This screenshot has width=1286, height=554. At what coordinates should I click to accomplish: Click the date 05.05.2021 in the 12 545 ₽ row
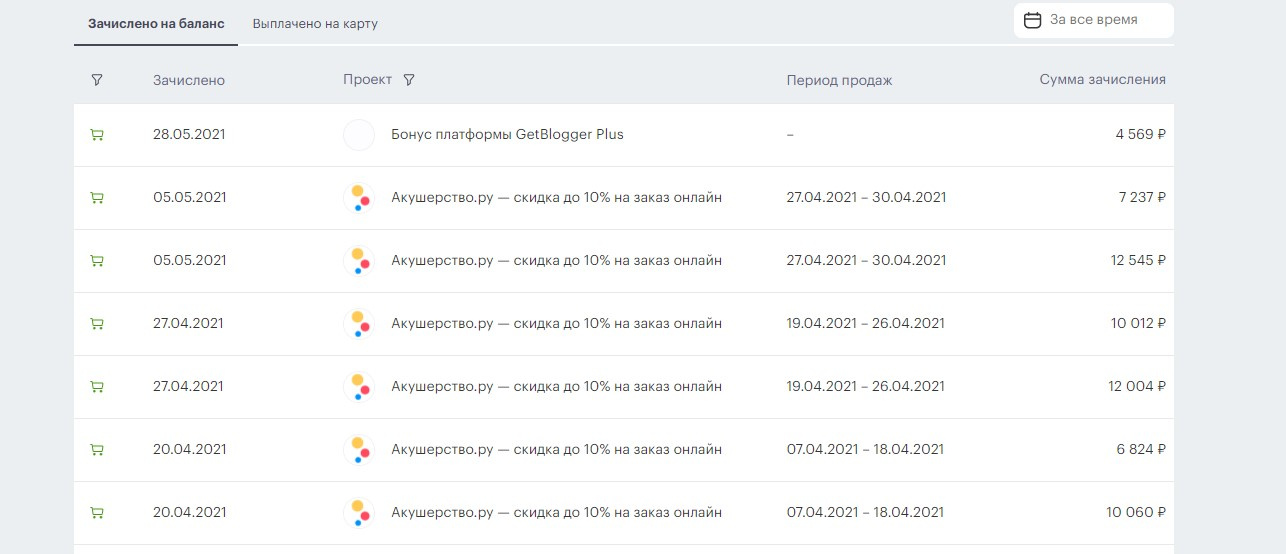190,260
